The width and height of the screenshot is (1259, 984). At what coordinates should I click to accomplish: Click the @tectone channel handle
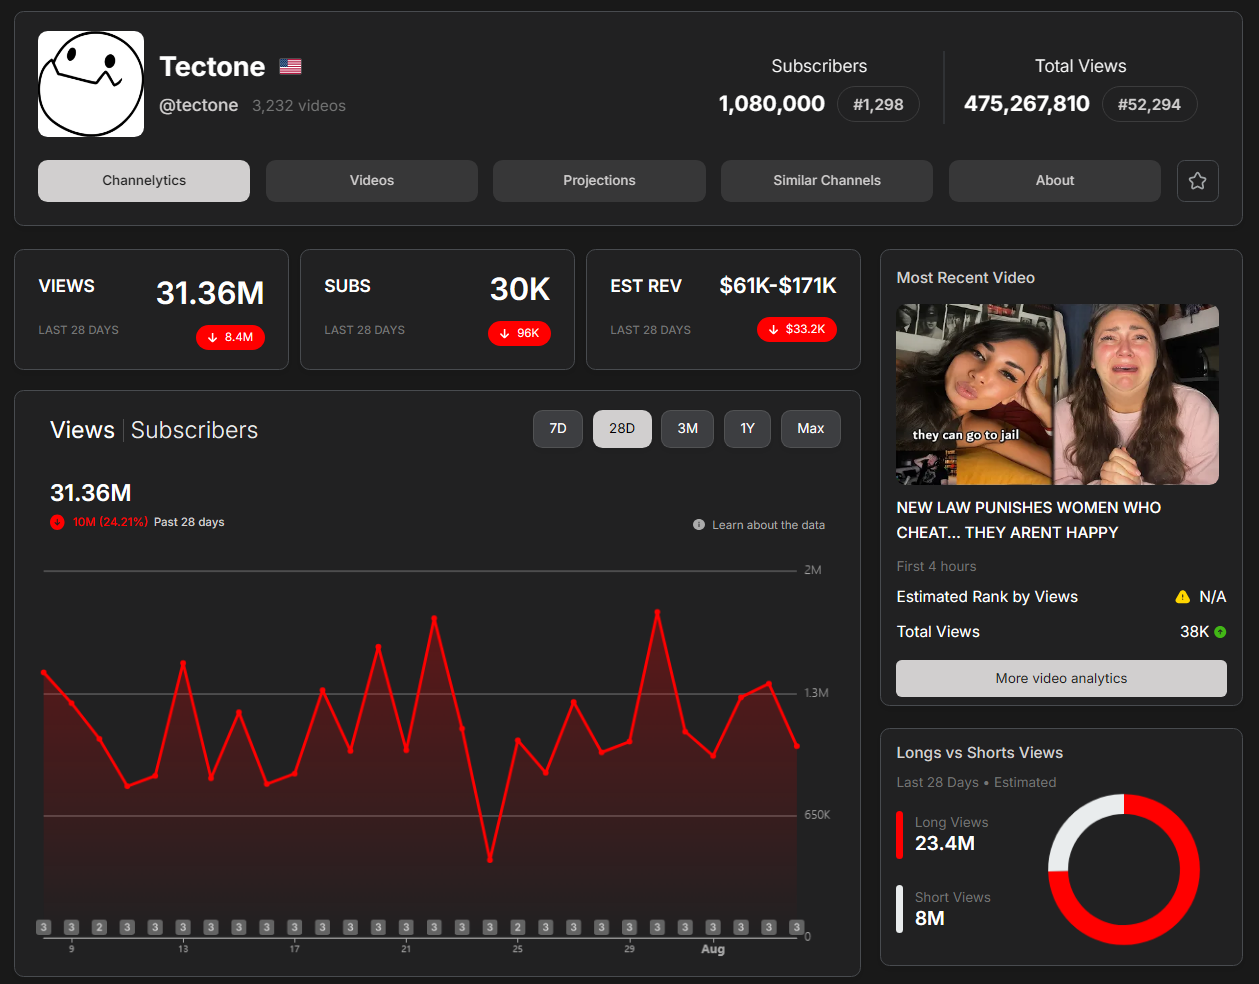(199, 106)
